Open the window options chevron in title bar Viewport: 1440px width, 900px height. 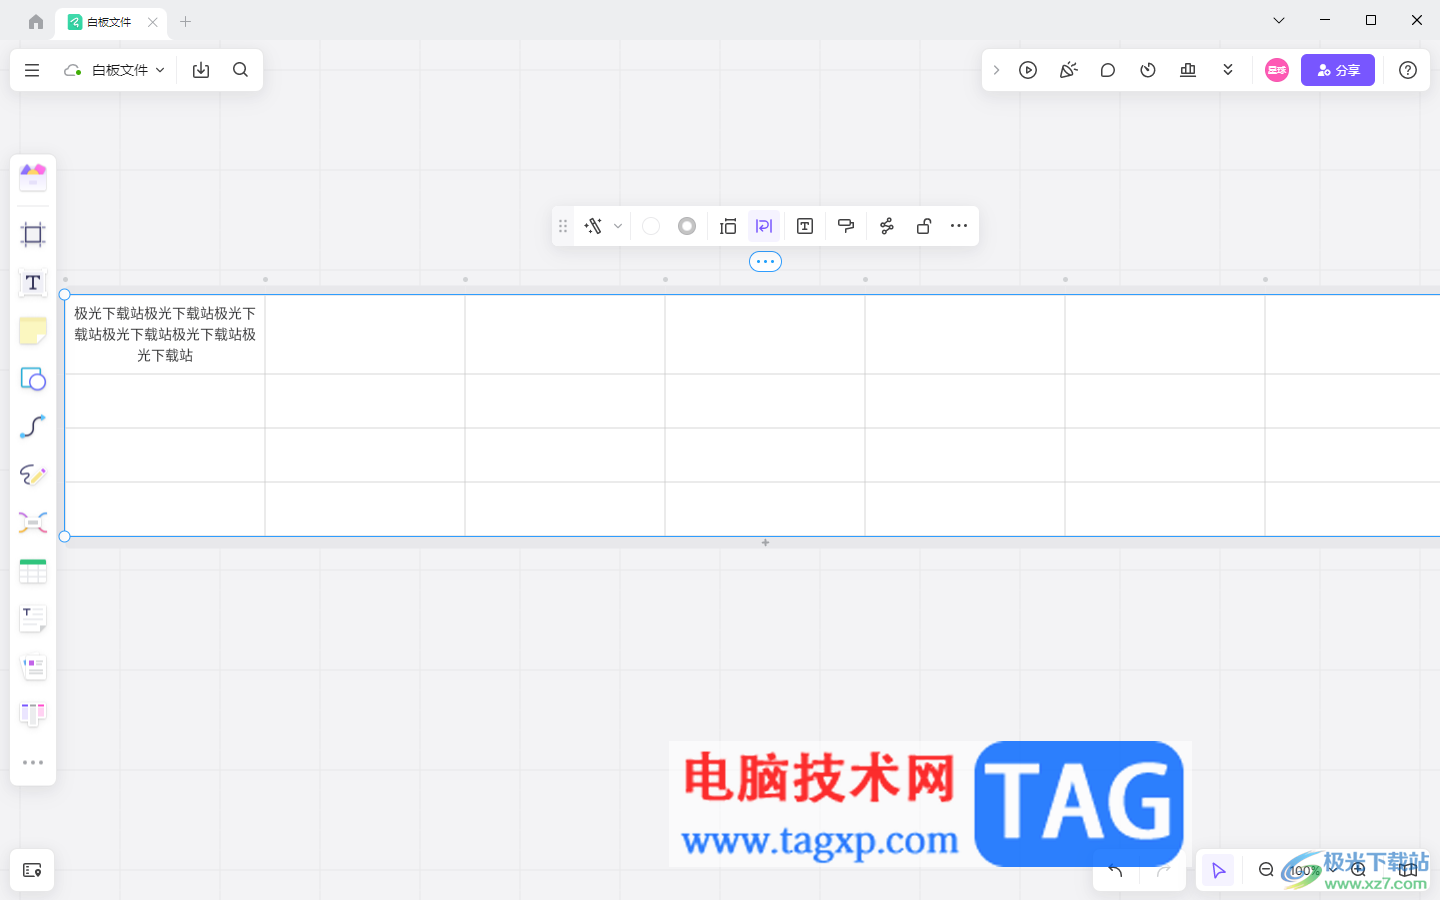1279,20
